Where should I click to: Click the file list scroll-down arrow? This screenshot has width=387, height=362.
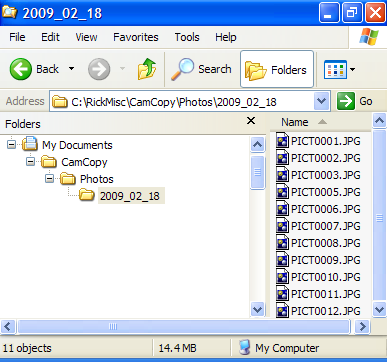[x=379, y=310]
